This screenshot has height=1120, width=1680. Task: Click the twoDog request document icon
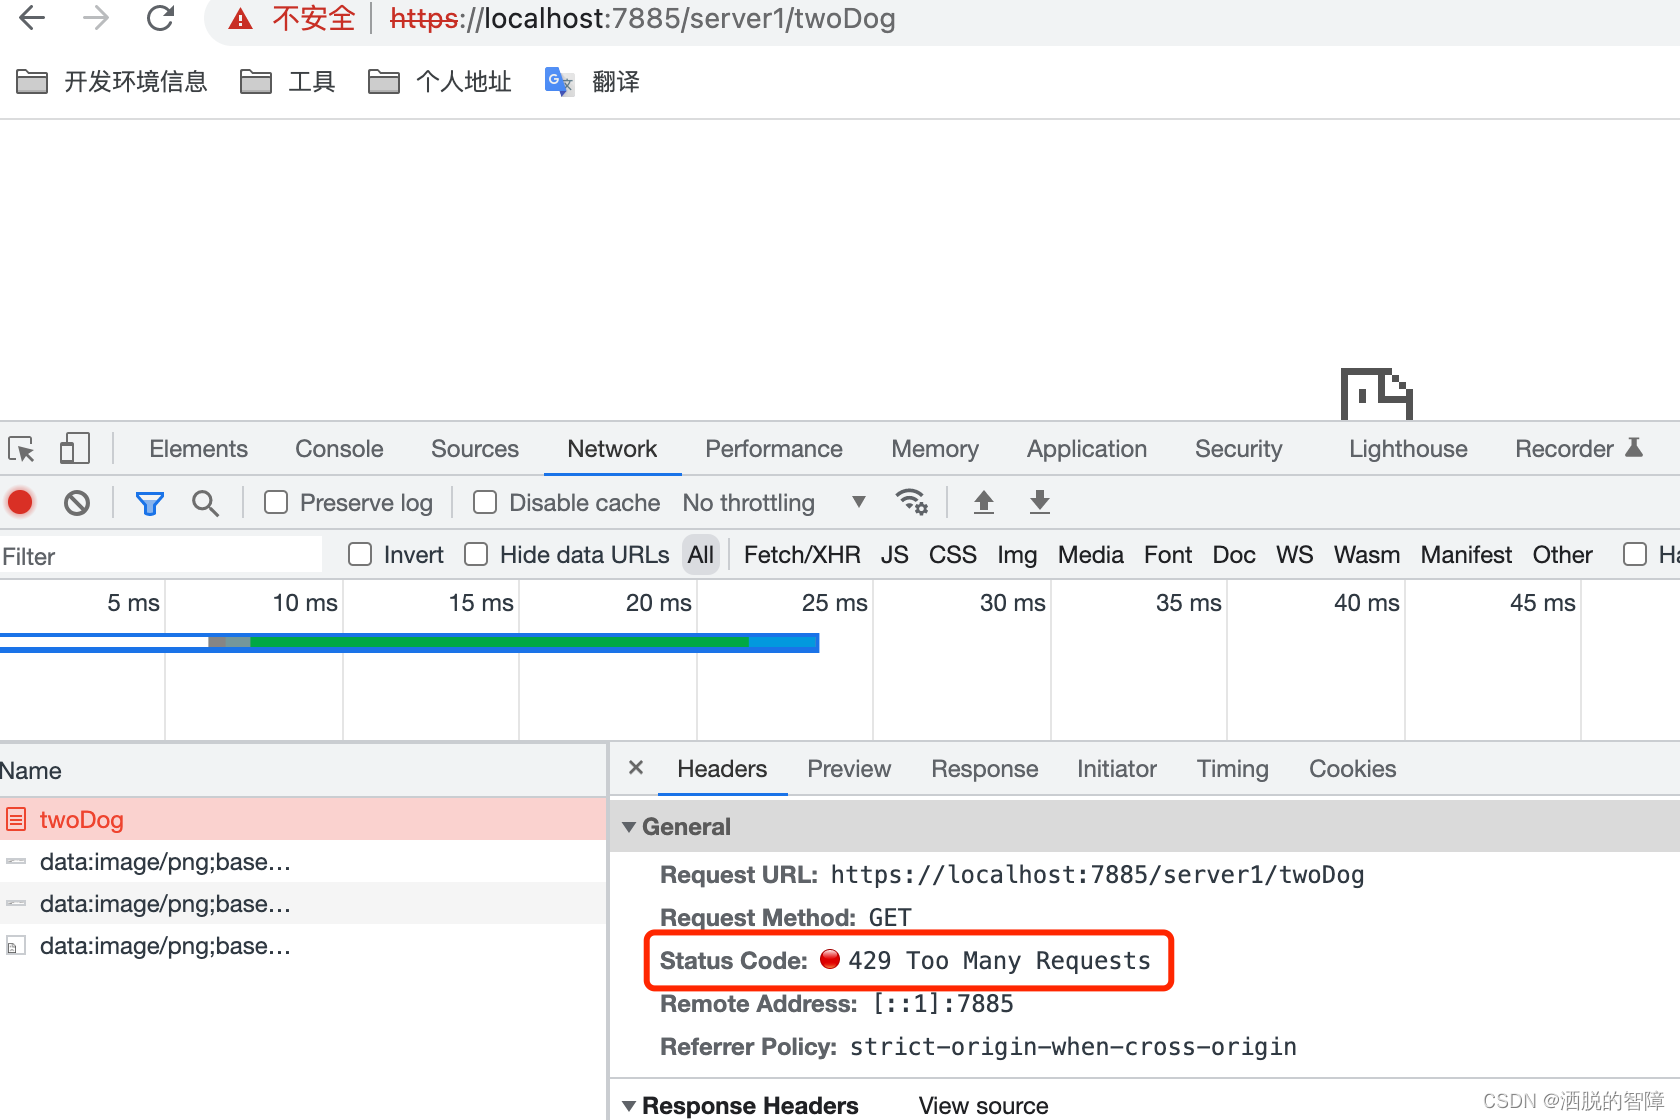tap(16, 820)
